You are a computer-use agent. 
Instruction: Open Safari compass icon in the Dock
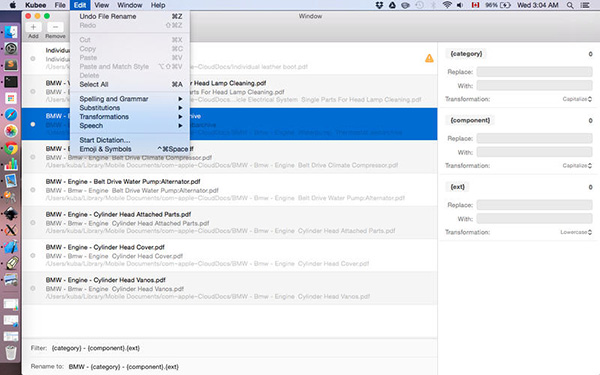point(11,114)
